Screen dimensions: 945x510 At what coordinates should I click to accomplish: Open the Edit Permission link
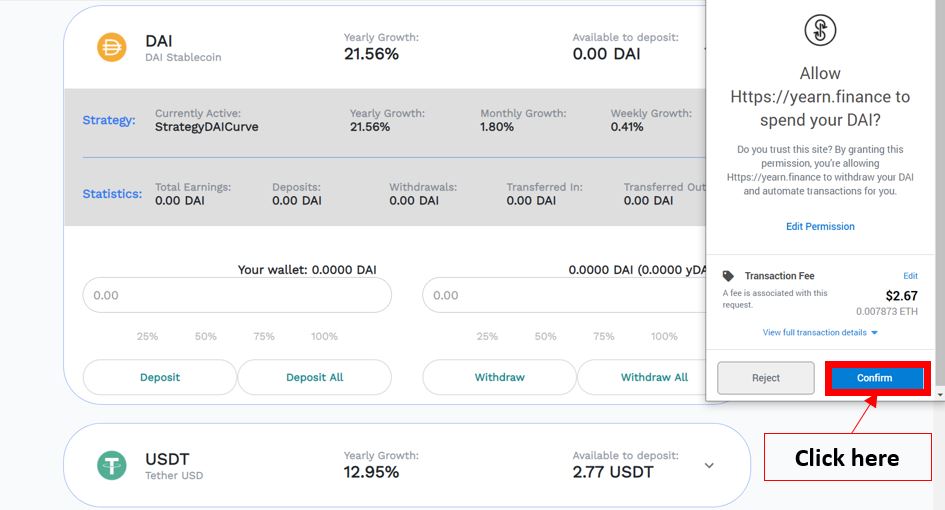pos(820,227)
